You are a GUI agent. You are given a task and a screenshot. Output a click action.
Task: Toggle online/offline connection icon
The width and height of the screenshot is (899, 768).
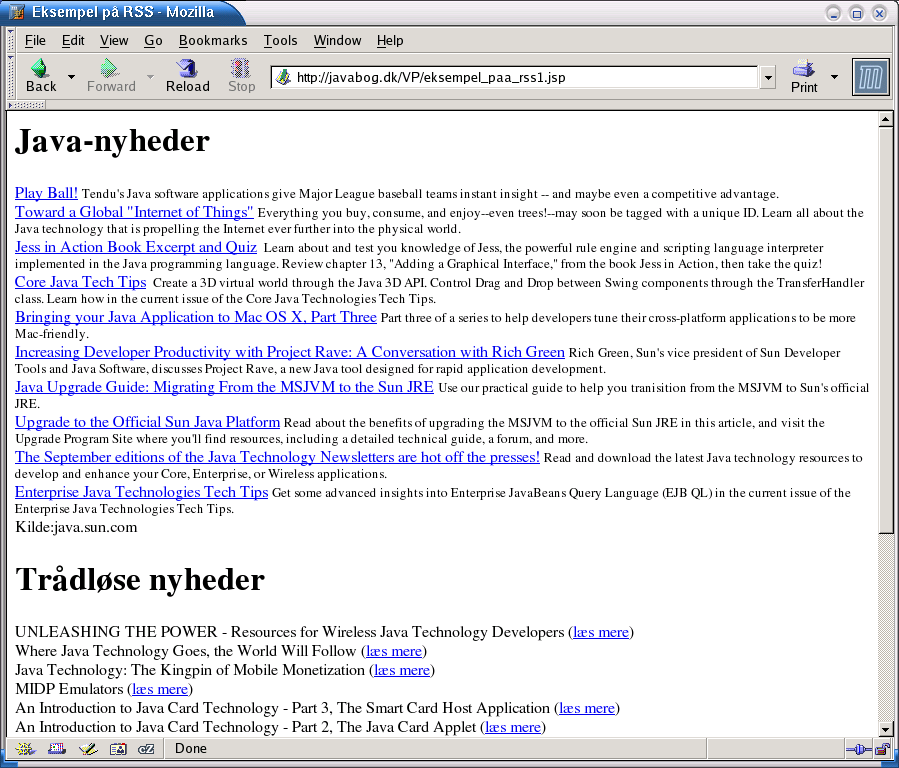857,749
